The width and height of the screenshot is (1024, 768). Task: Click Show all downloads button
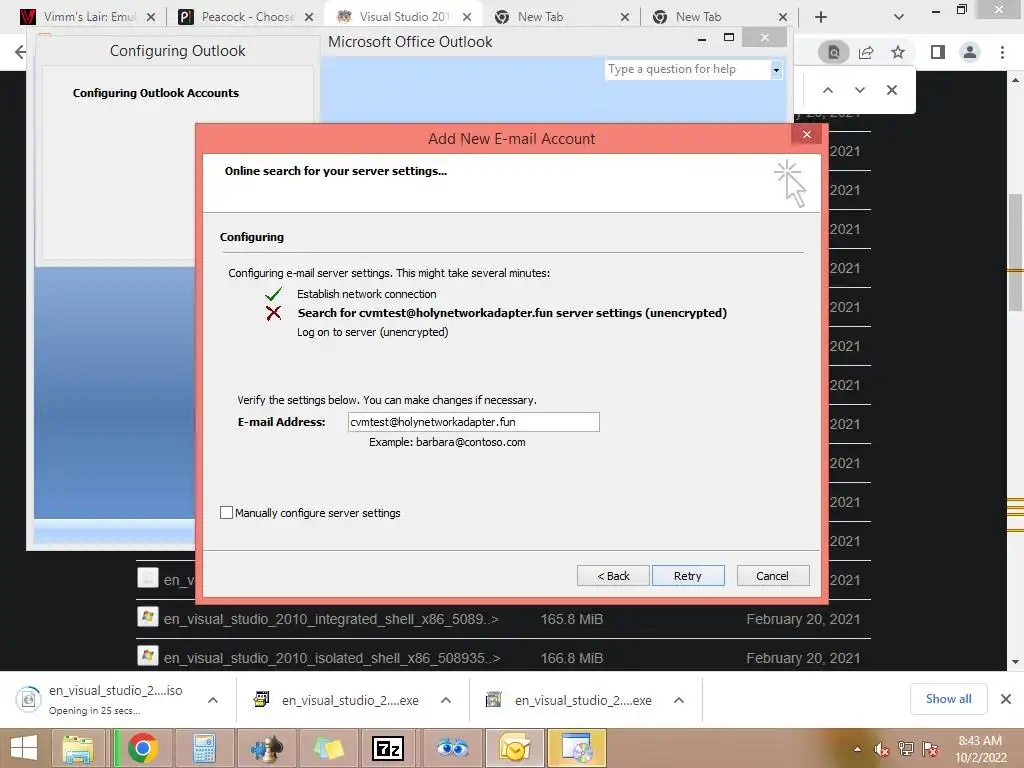coord(948,699)
